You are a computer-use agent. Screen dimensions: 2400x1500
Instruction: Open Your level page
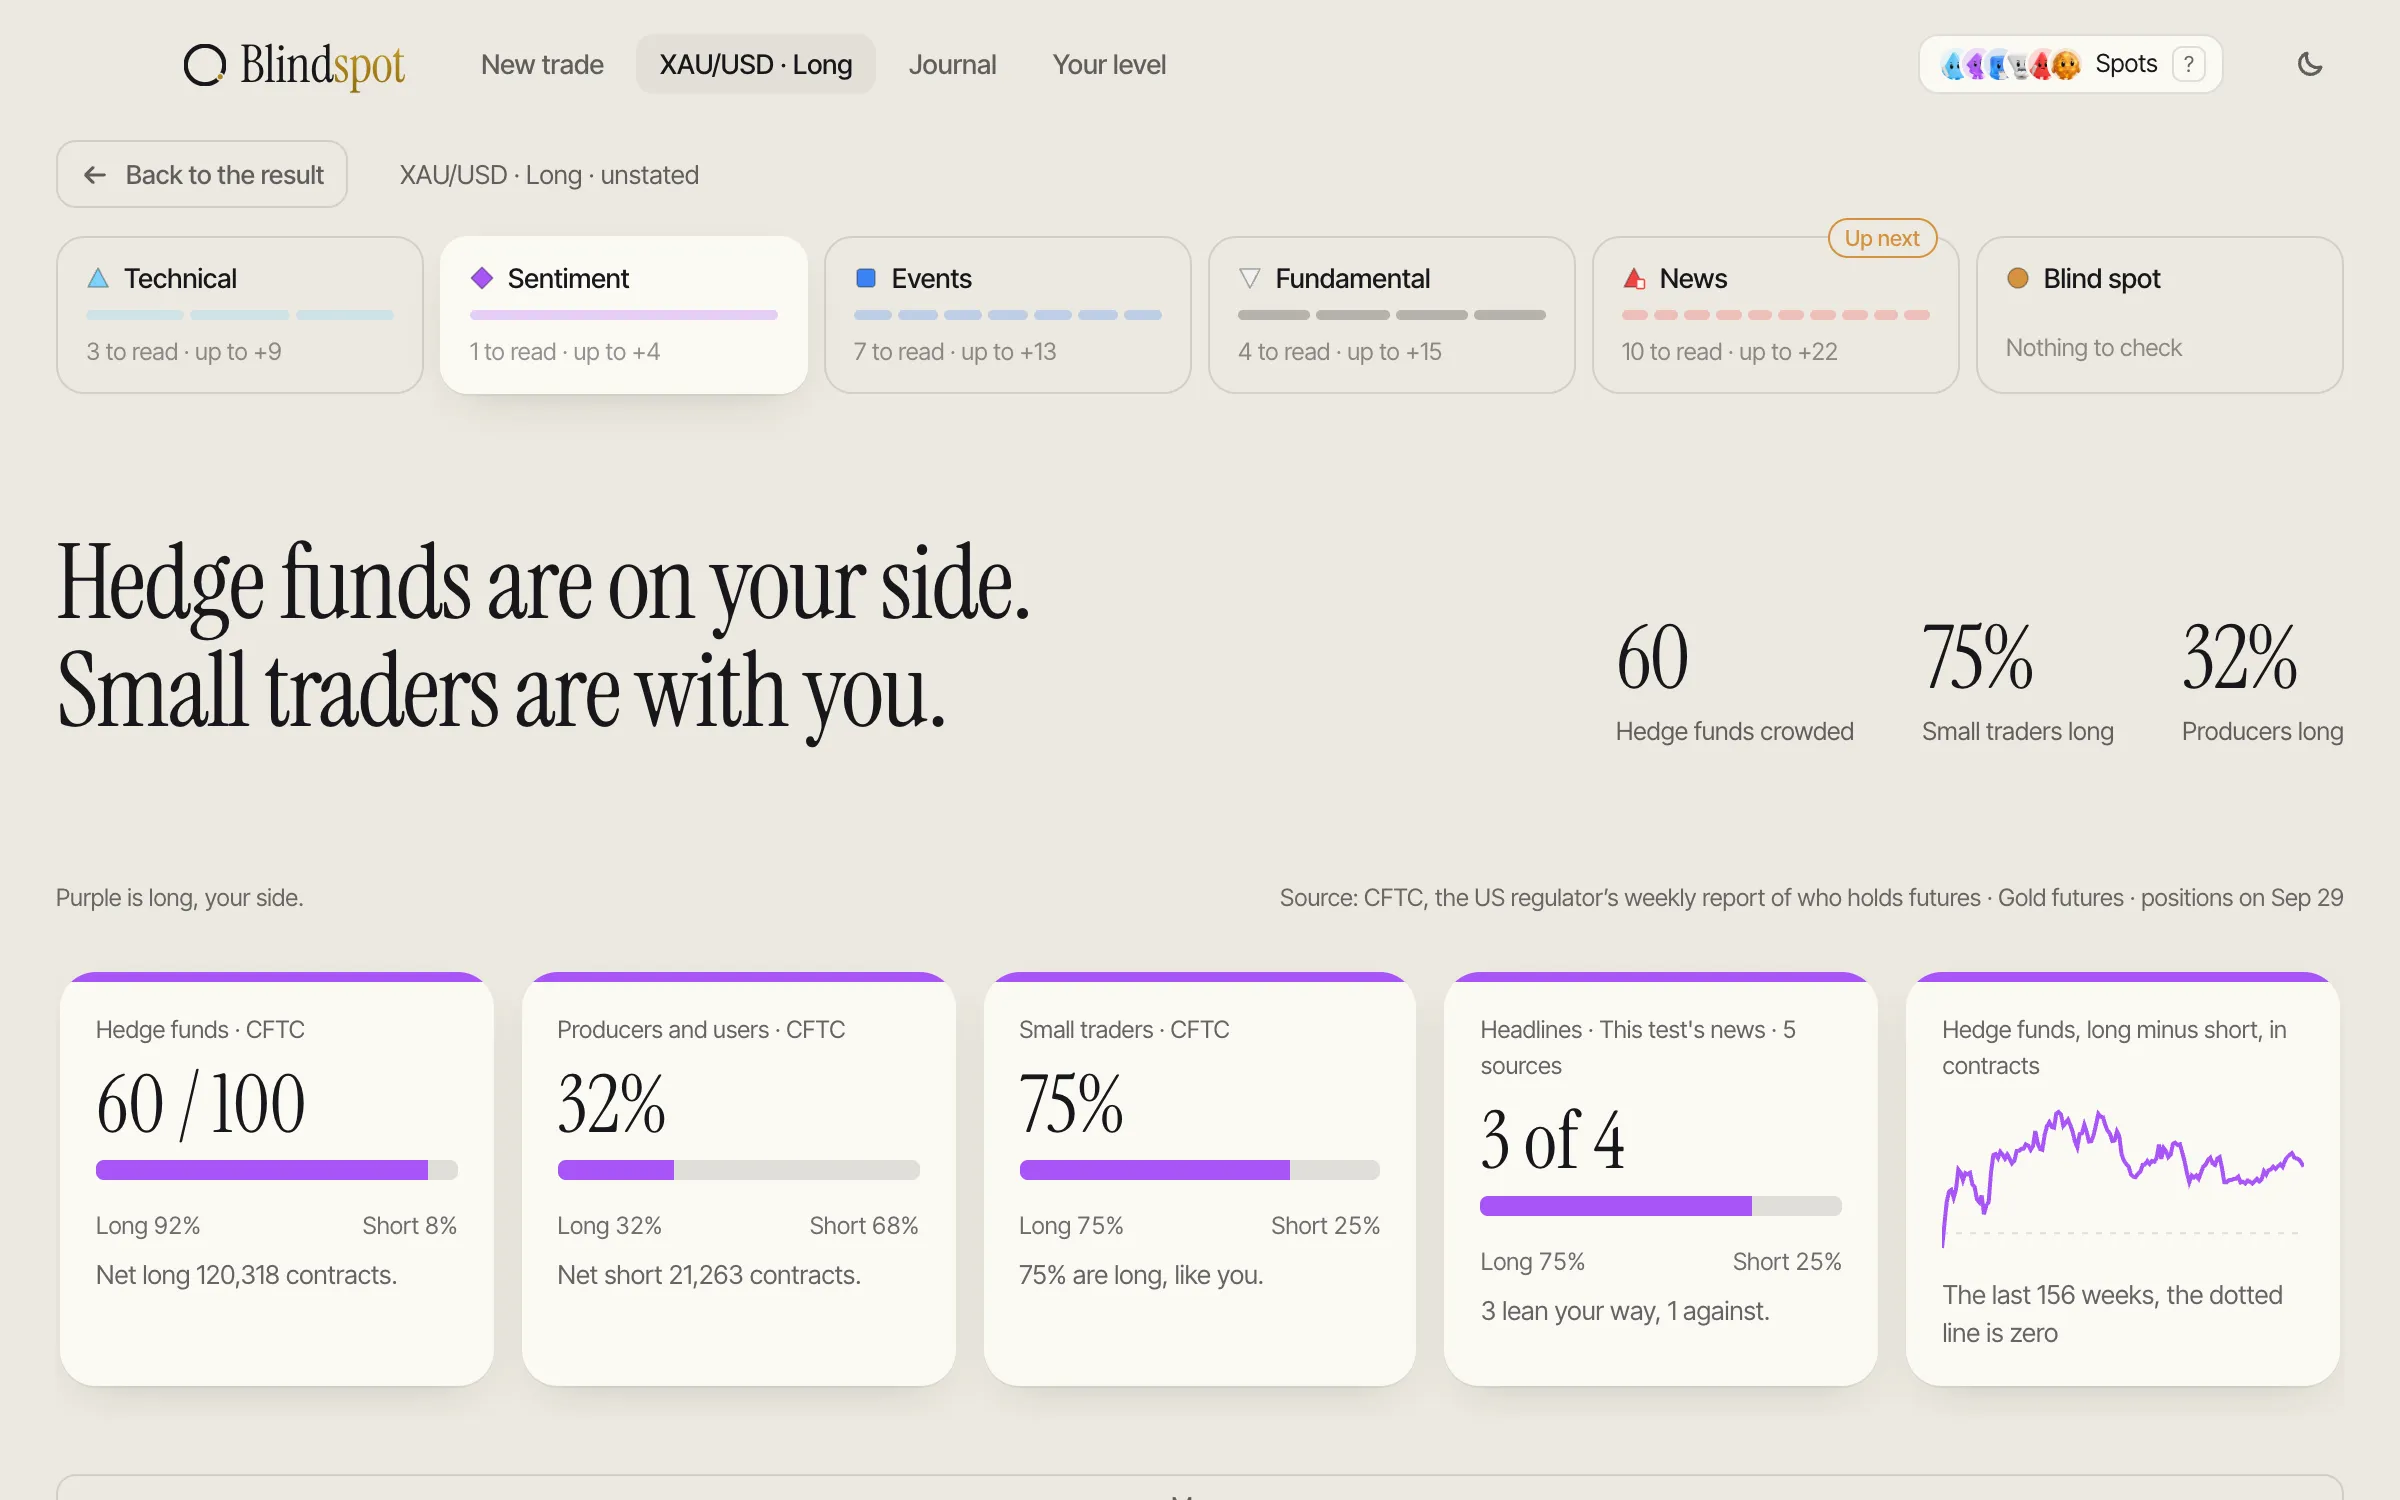[x=1109, y=65]
